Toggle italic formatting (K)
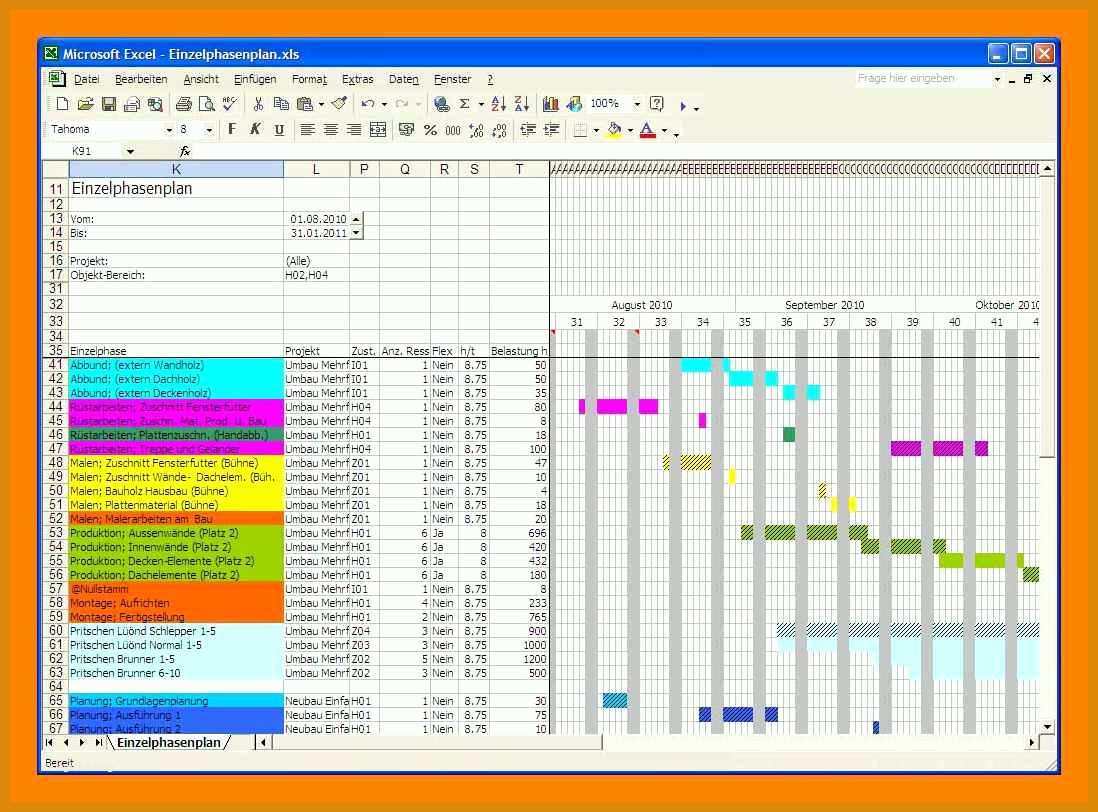 (x=255, y=130)
